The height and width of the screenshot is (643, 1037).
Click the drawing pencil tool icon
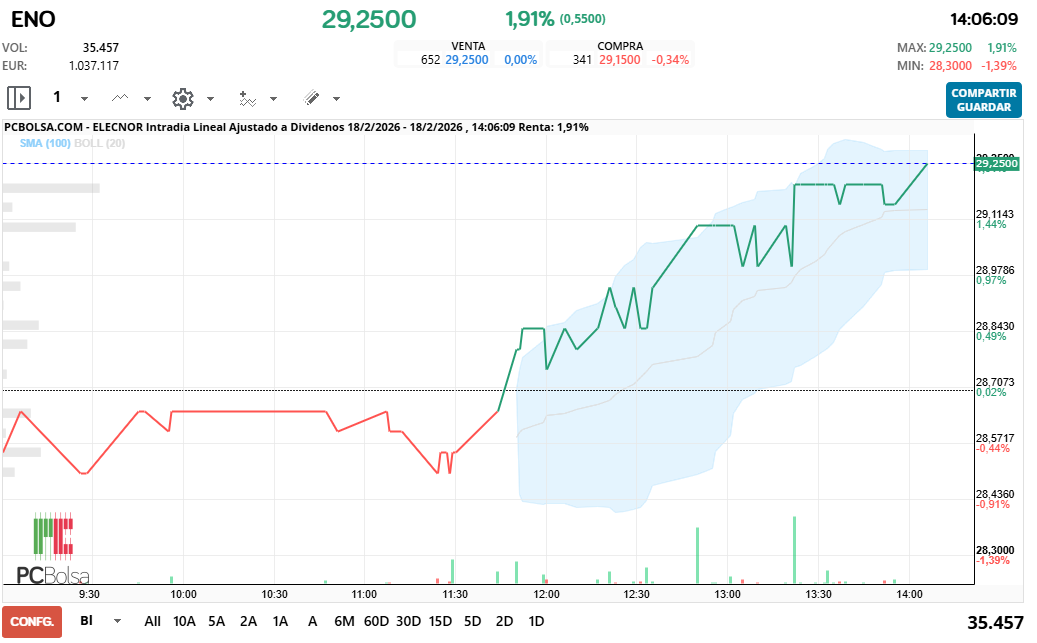(310, 98)
